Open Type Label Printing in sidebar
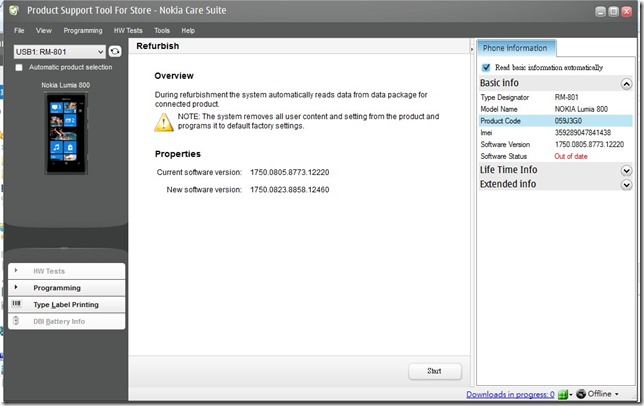 coord(67,305)
